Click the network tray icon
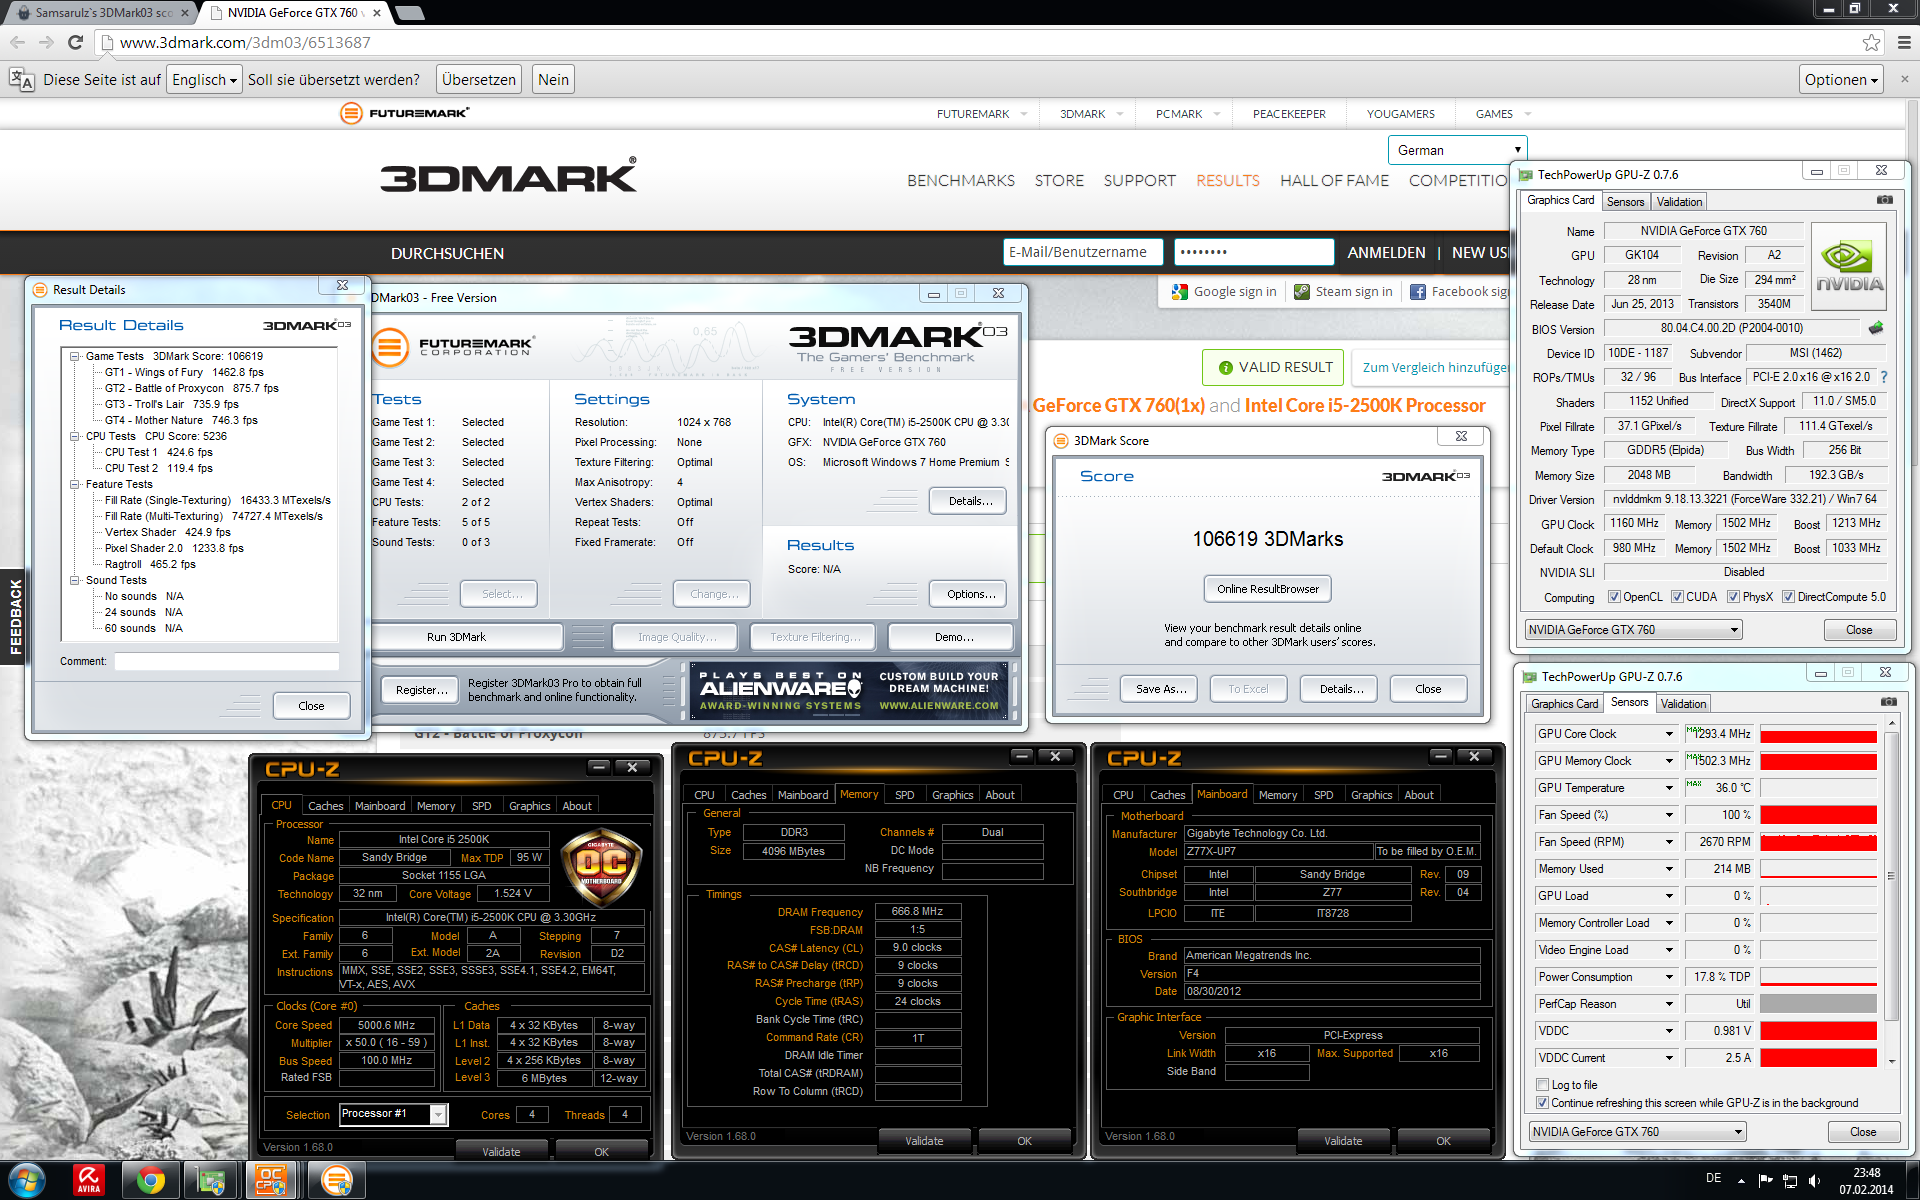Viewport: 1920px width, 1200px height. (x=1789, y=1180)
